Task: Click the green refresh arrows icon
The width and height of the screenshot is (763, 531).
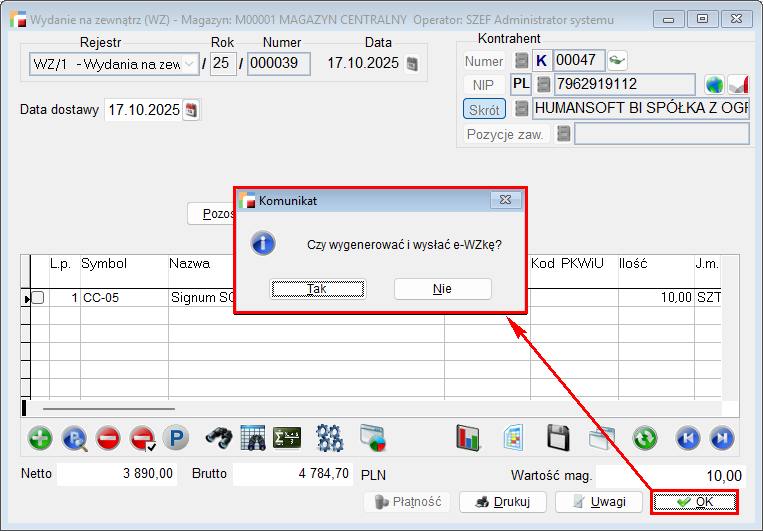Action: pyautogui.click(x=645, y=437)
